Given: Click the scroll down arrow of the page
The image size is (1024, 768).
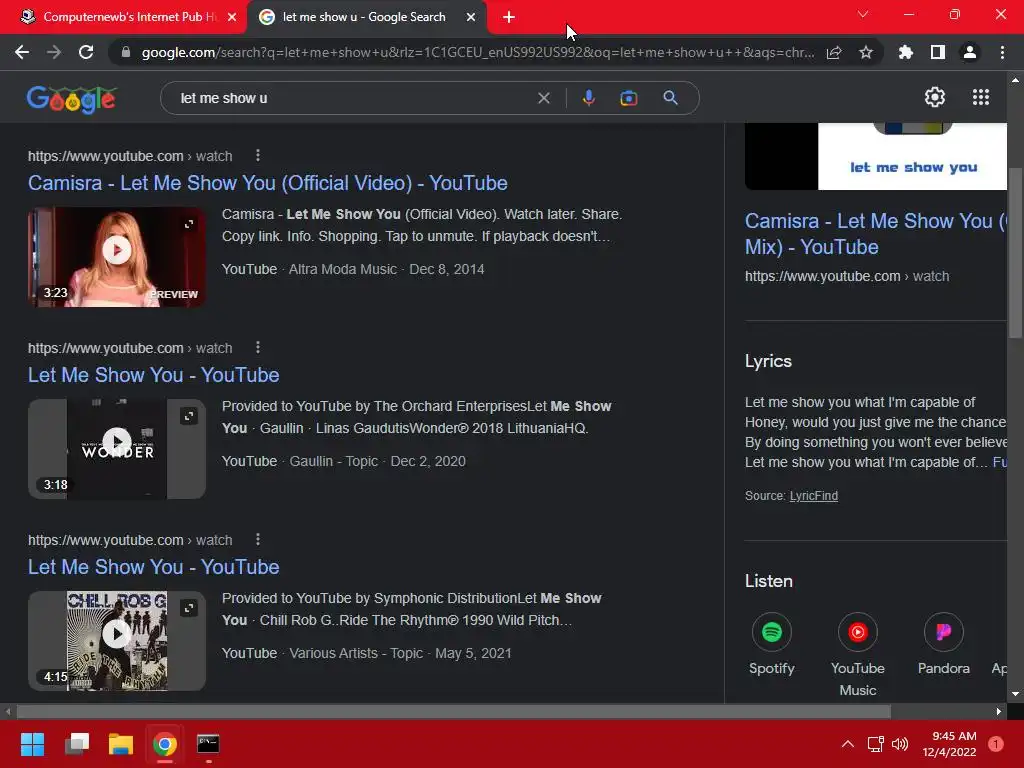Looking at the screenshot, I should (1016, 694).
